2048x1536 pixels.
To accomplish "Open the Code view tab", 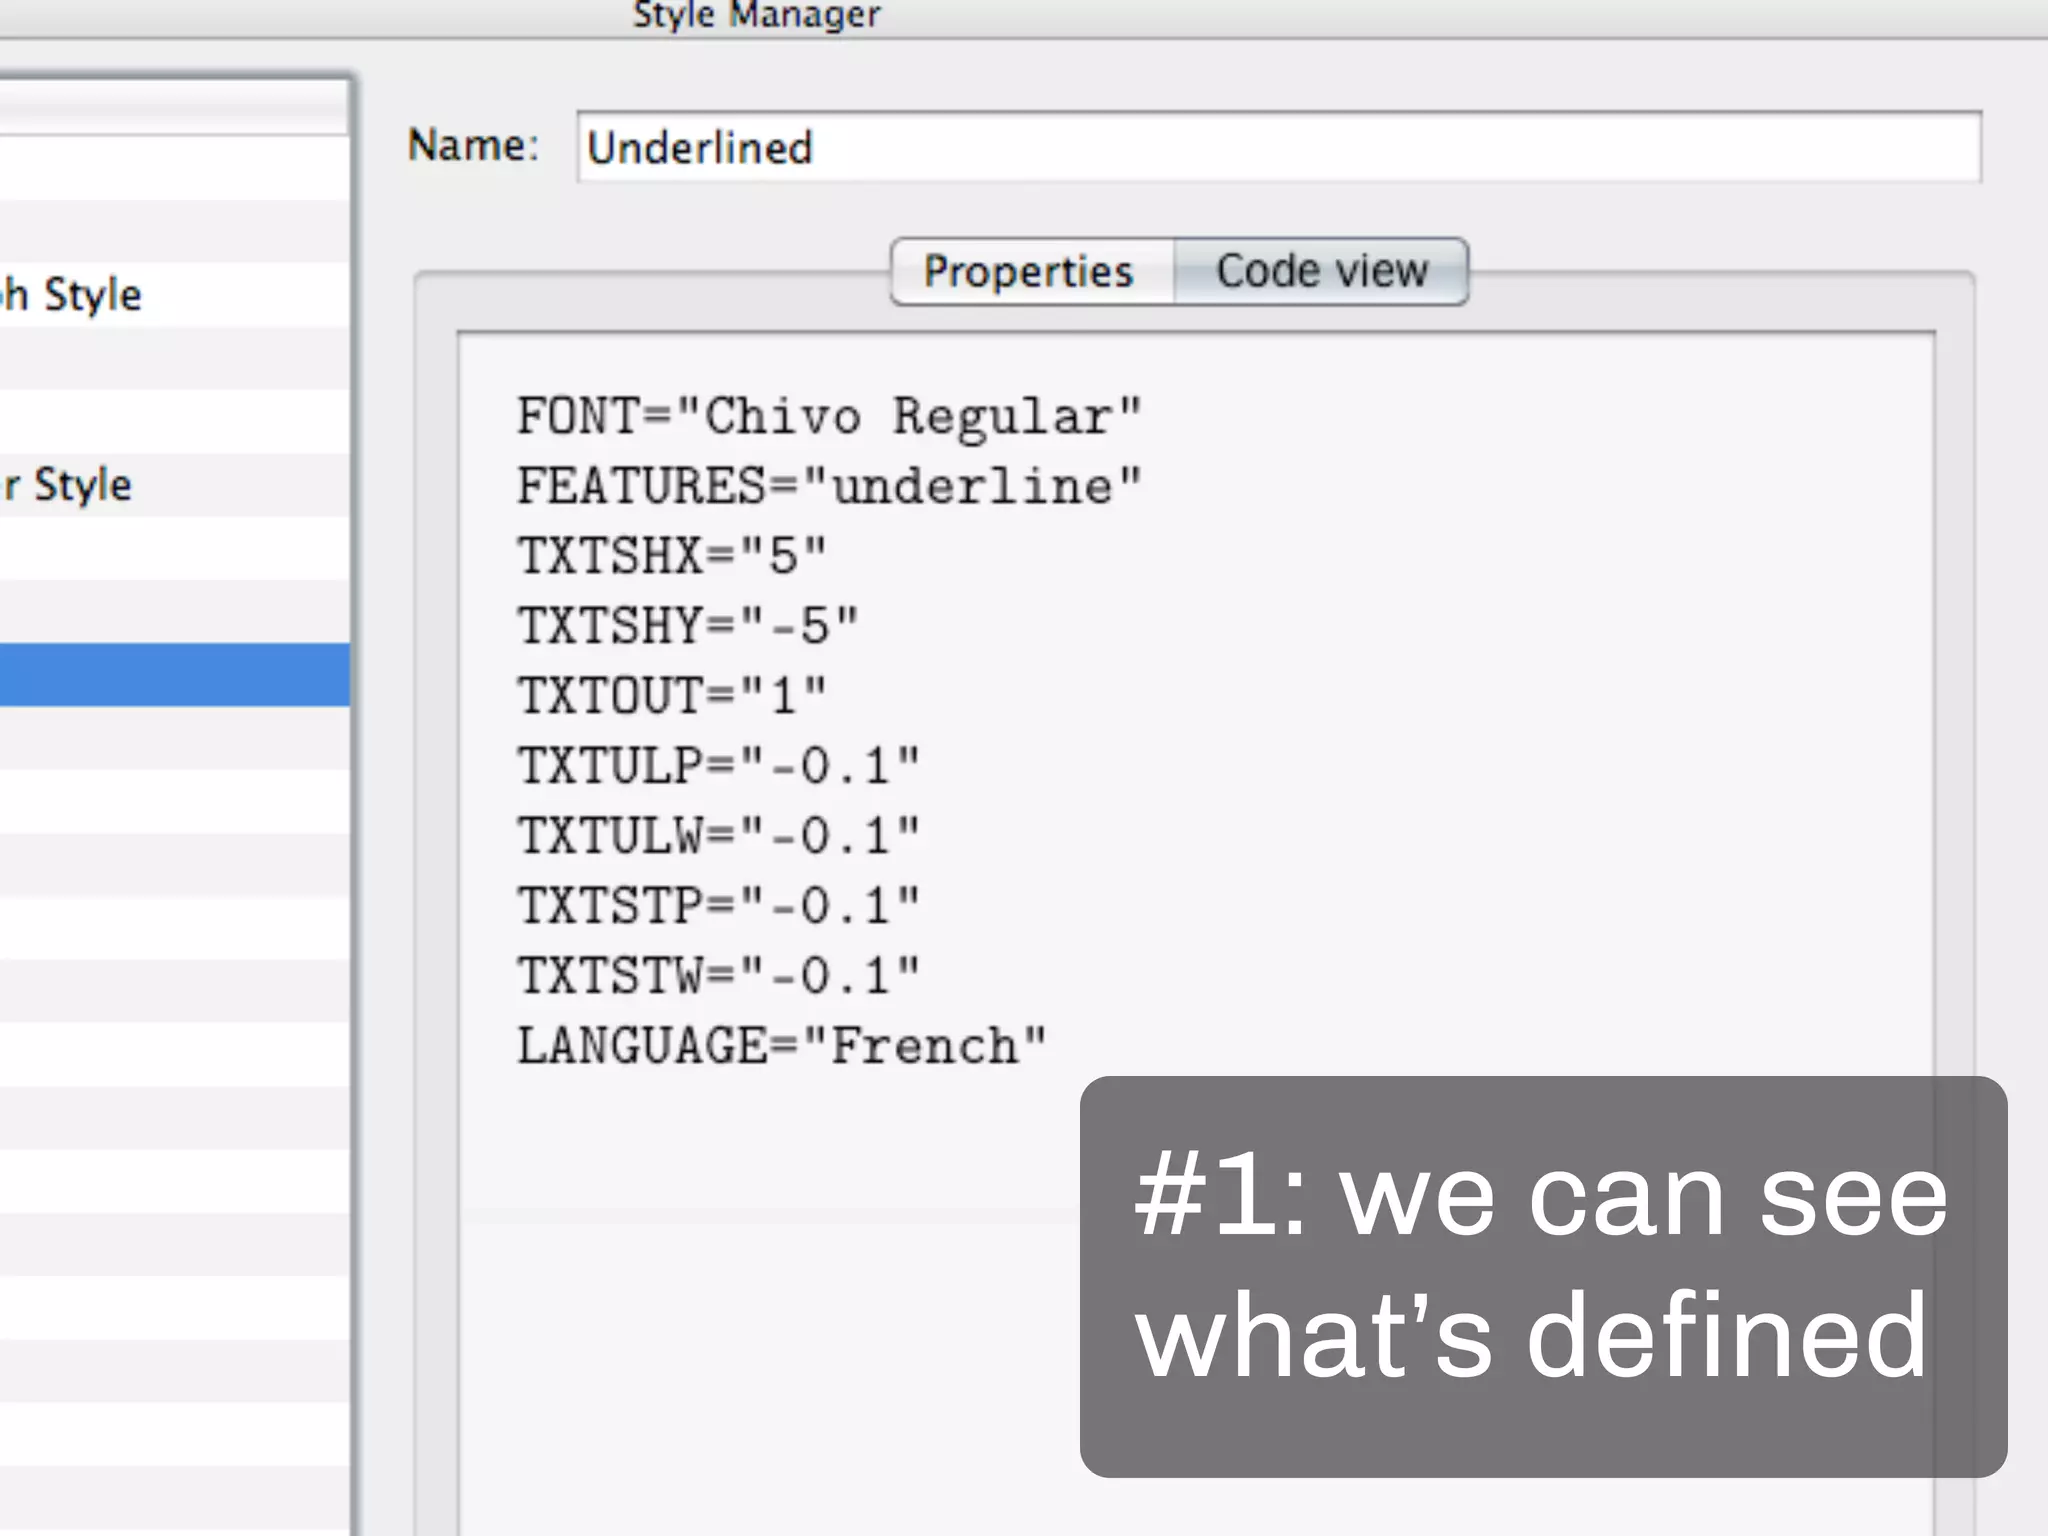I will pyautogui.click(x=1320, y=272).
